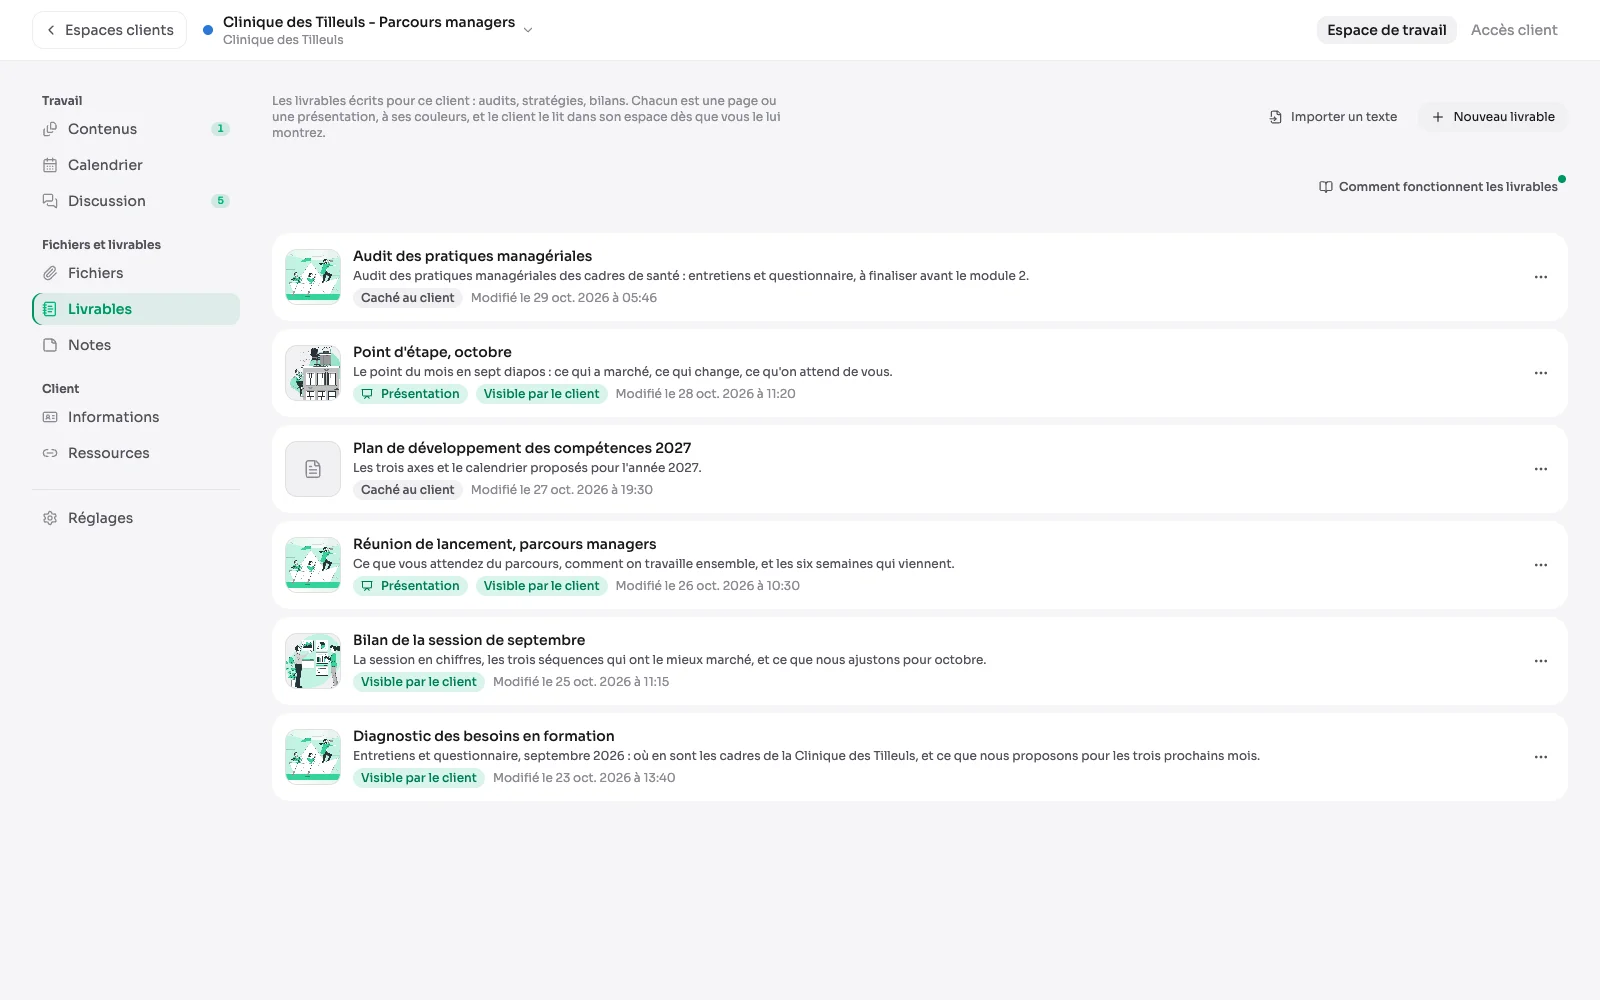Click the Notes page icon
Image resolution: width=1600 pixels, height=1000 pixels.
click(50, 345)
